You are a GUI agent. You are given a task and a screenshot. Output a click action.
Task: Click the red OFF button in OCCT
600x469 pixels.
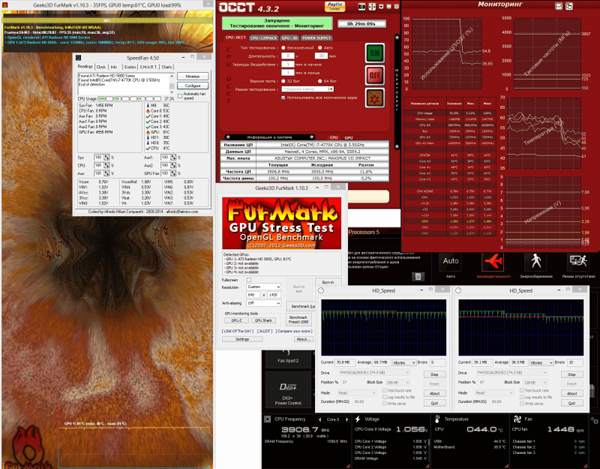pyautogui.click(x=375, y=75)
